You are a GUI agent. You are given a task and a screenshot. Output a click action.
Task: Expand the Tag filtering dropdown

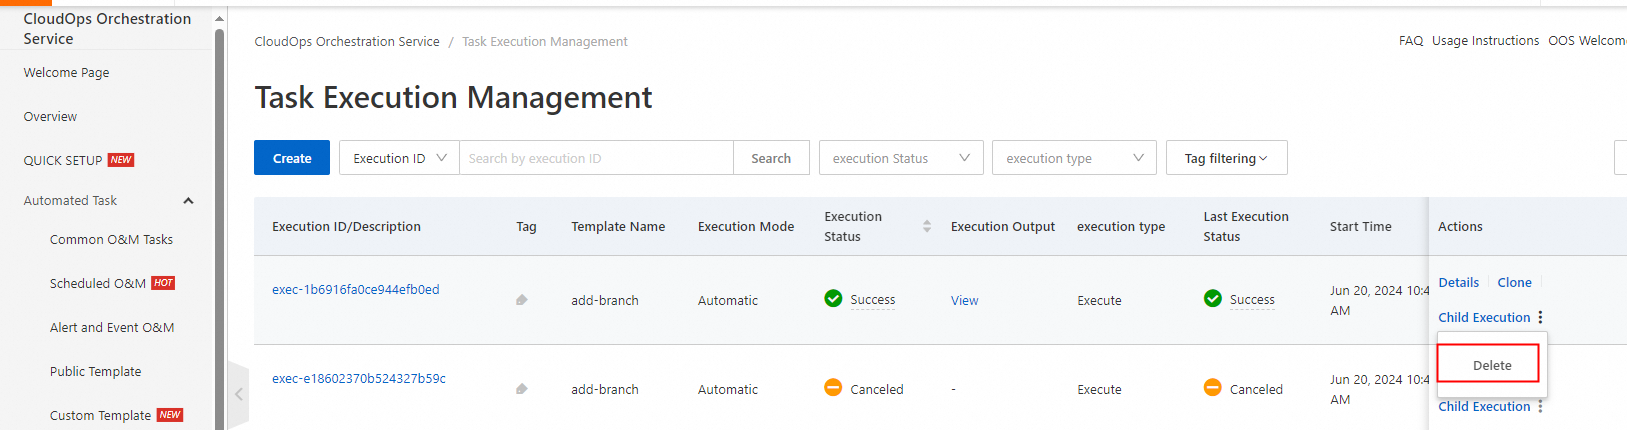pos(1226,158)
